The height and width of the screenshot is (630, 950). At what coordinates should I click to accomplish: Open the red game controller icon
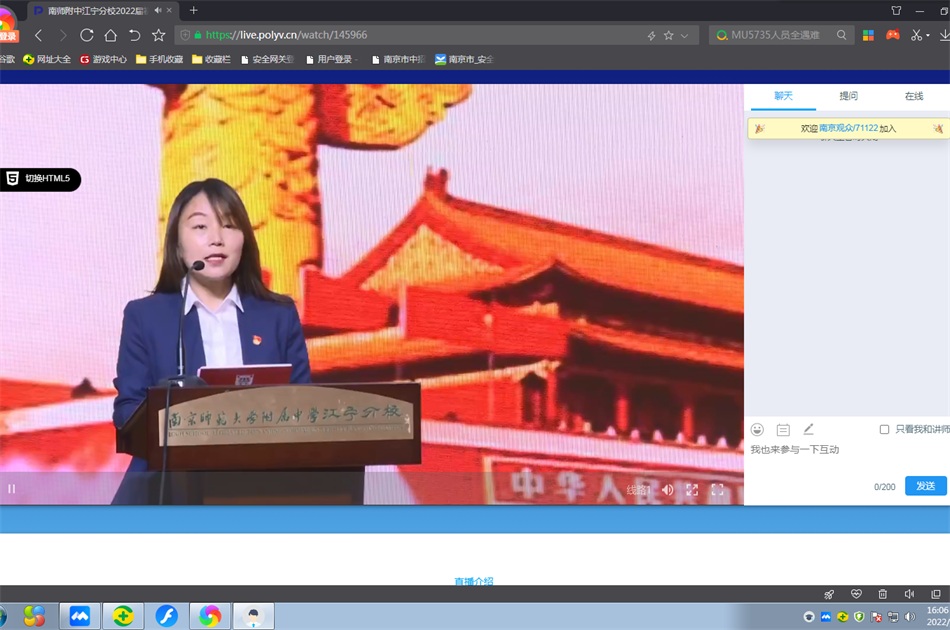892,35
